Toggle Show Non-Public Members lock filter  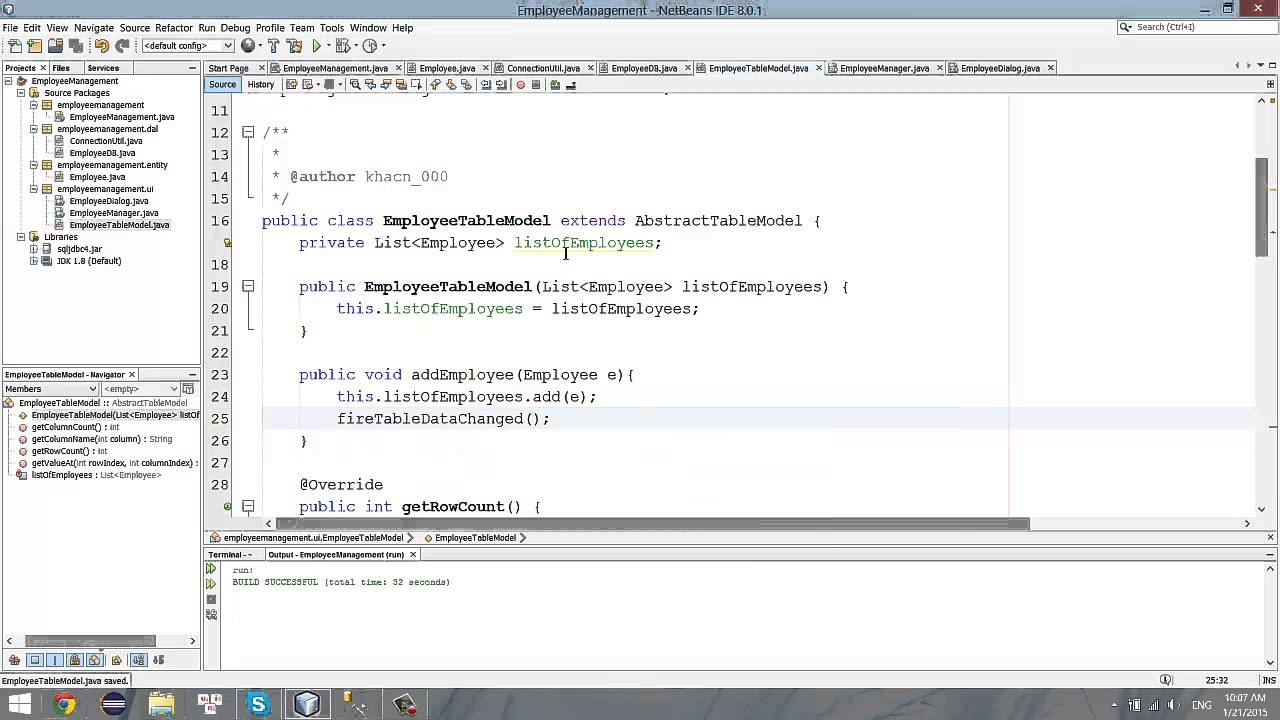coord(75,660)
